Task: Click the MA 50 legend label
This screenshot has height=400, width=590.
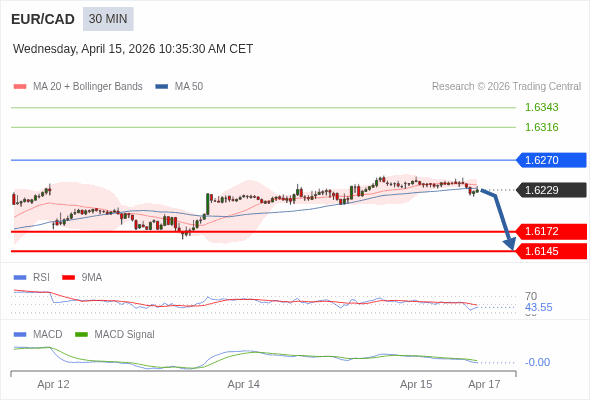Action: point(189,87)
